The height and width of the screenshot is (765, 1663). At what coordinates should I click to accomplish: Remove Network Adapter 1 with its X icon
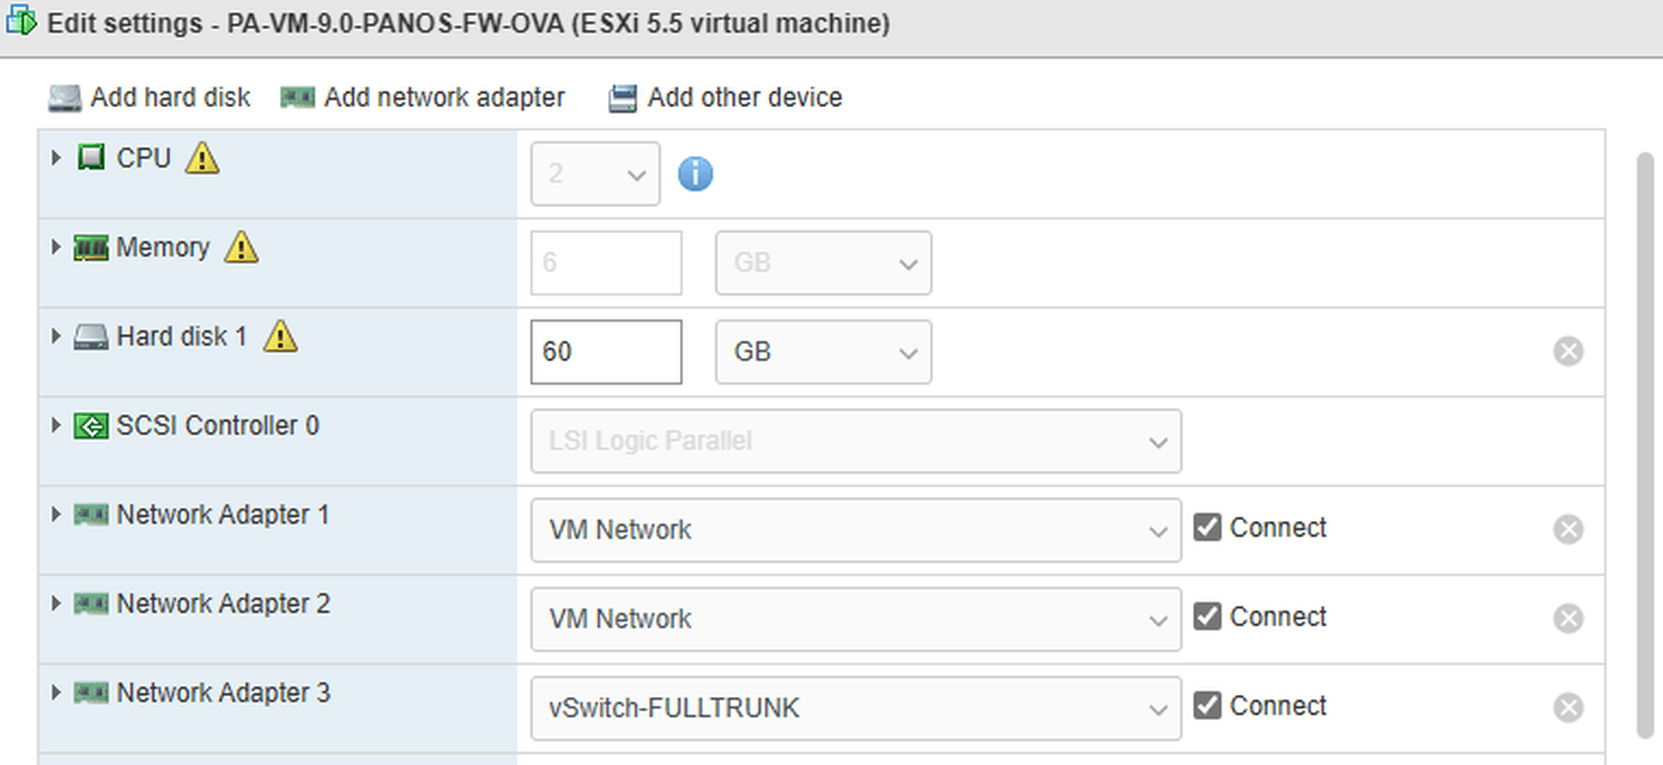tap(1568, 529)
